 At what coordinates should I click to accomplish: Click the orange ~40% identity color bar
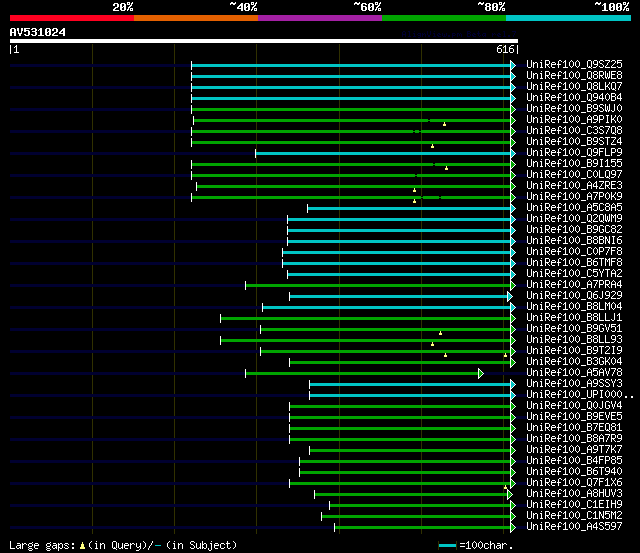pyautogui.click(x=196, y=18)
